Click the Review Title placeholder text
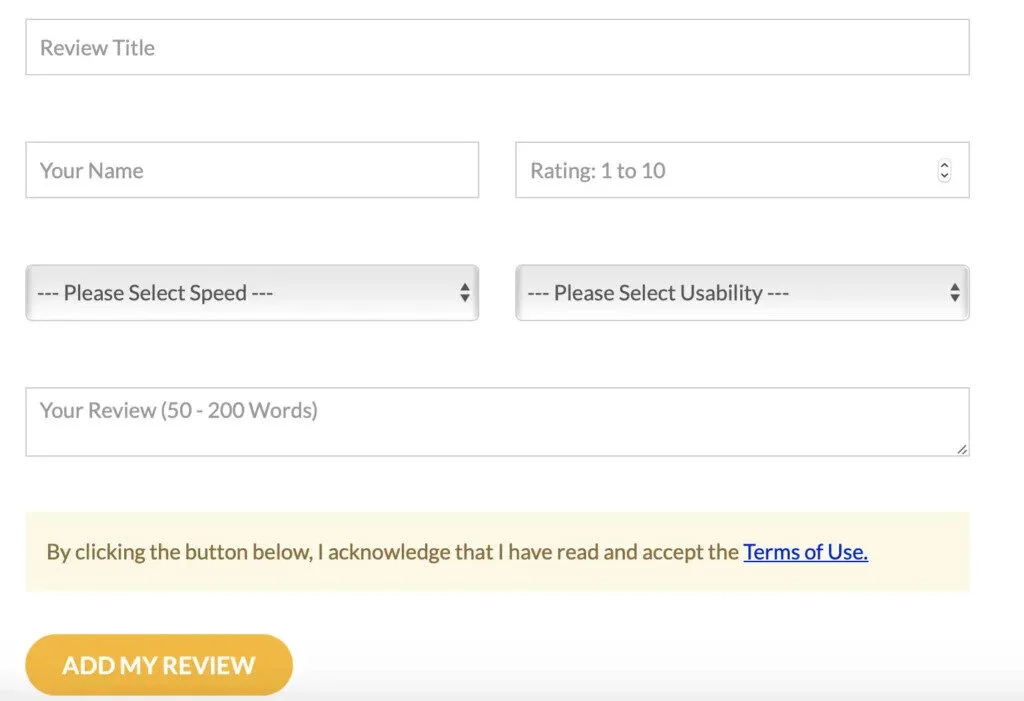 97,47
